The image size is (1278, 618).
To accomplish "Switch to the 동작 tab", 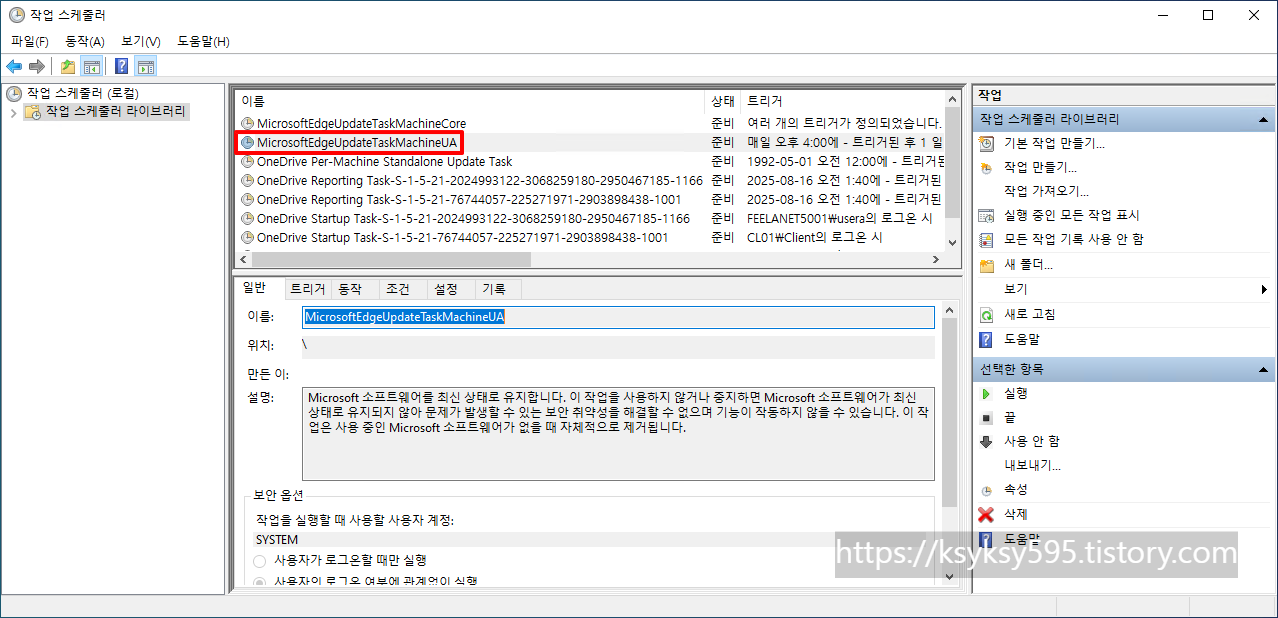I will pos(355,289).
